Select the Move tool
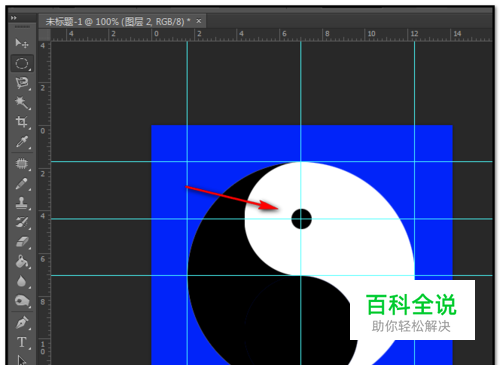Image resolution: width=500 pixels, height=365 pixels. (22, 43)
